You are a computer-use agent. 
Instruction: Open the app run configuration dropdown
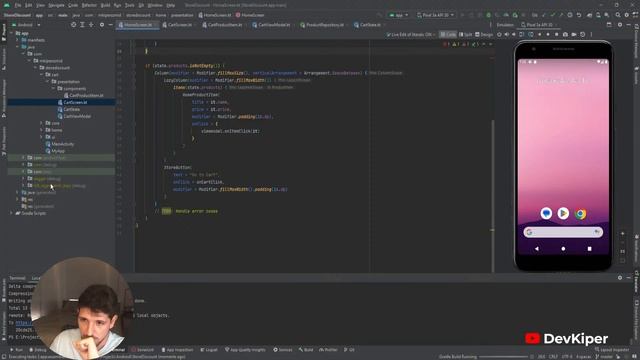pos(398,15)
